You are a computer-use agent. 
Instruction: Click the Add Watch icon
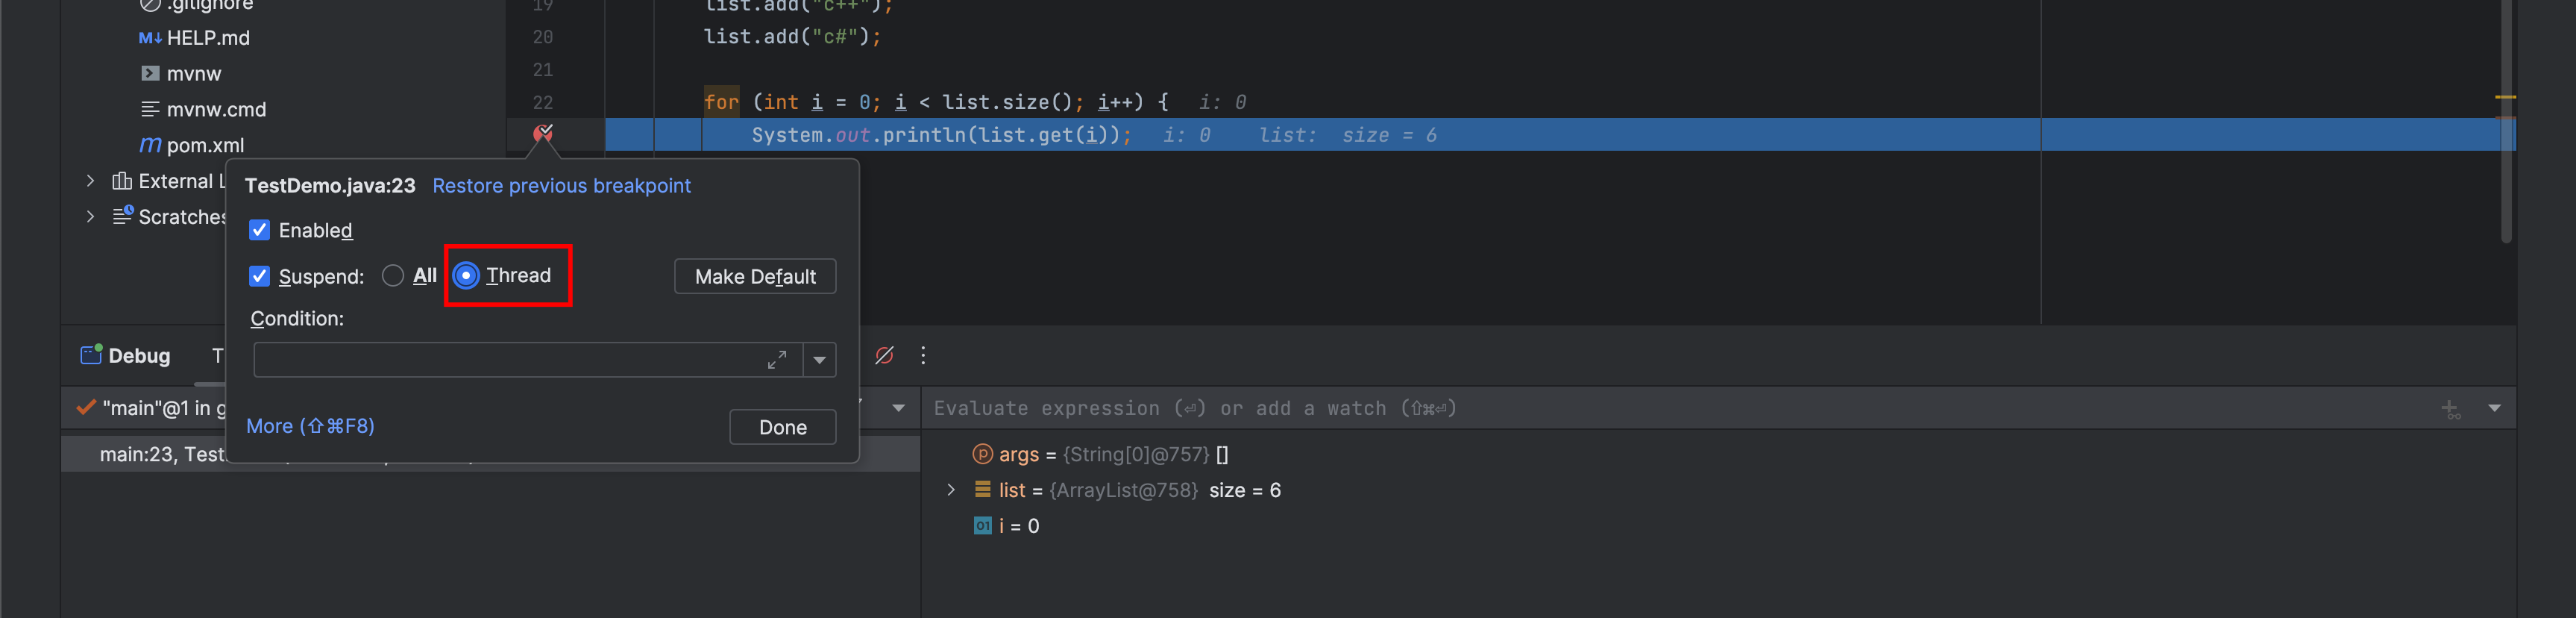[2450, 408]
